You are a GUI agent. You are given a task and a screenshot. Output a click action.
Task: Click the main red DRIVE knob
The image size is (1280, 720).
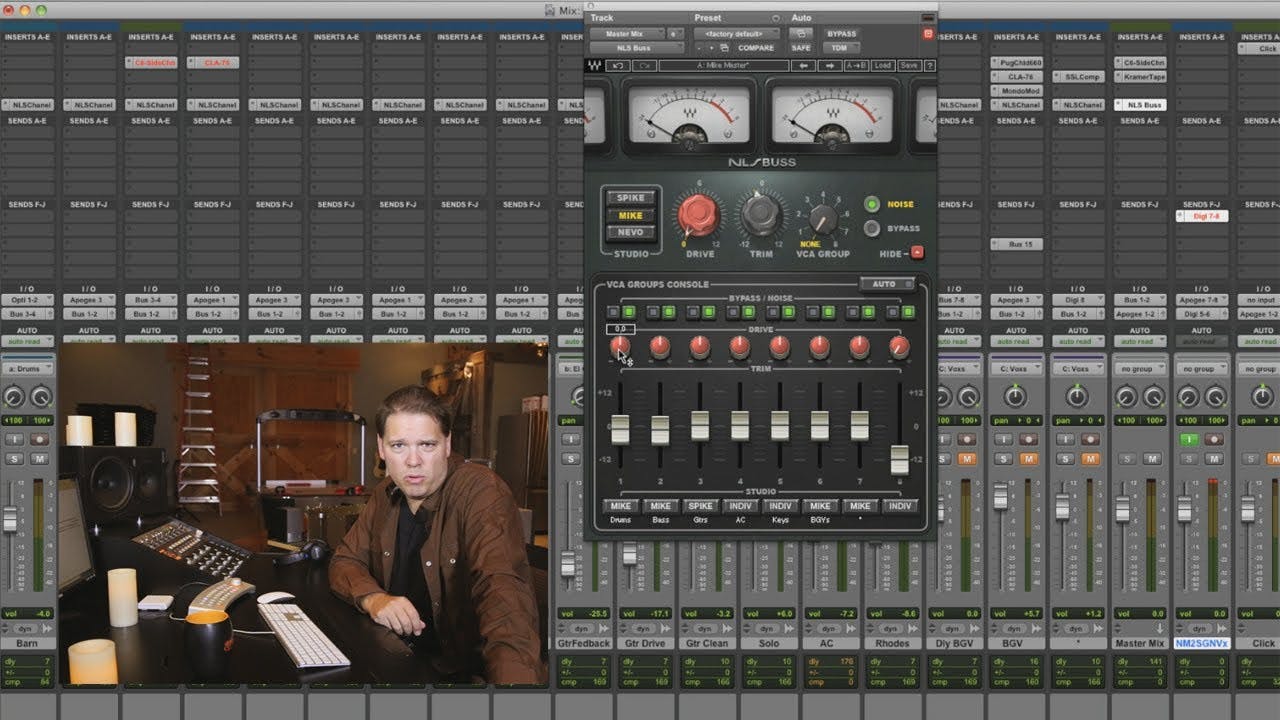coord(699,216)
